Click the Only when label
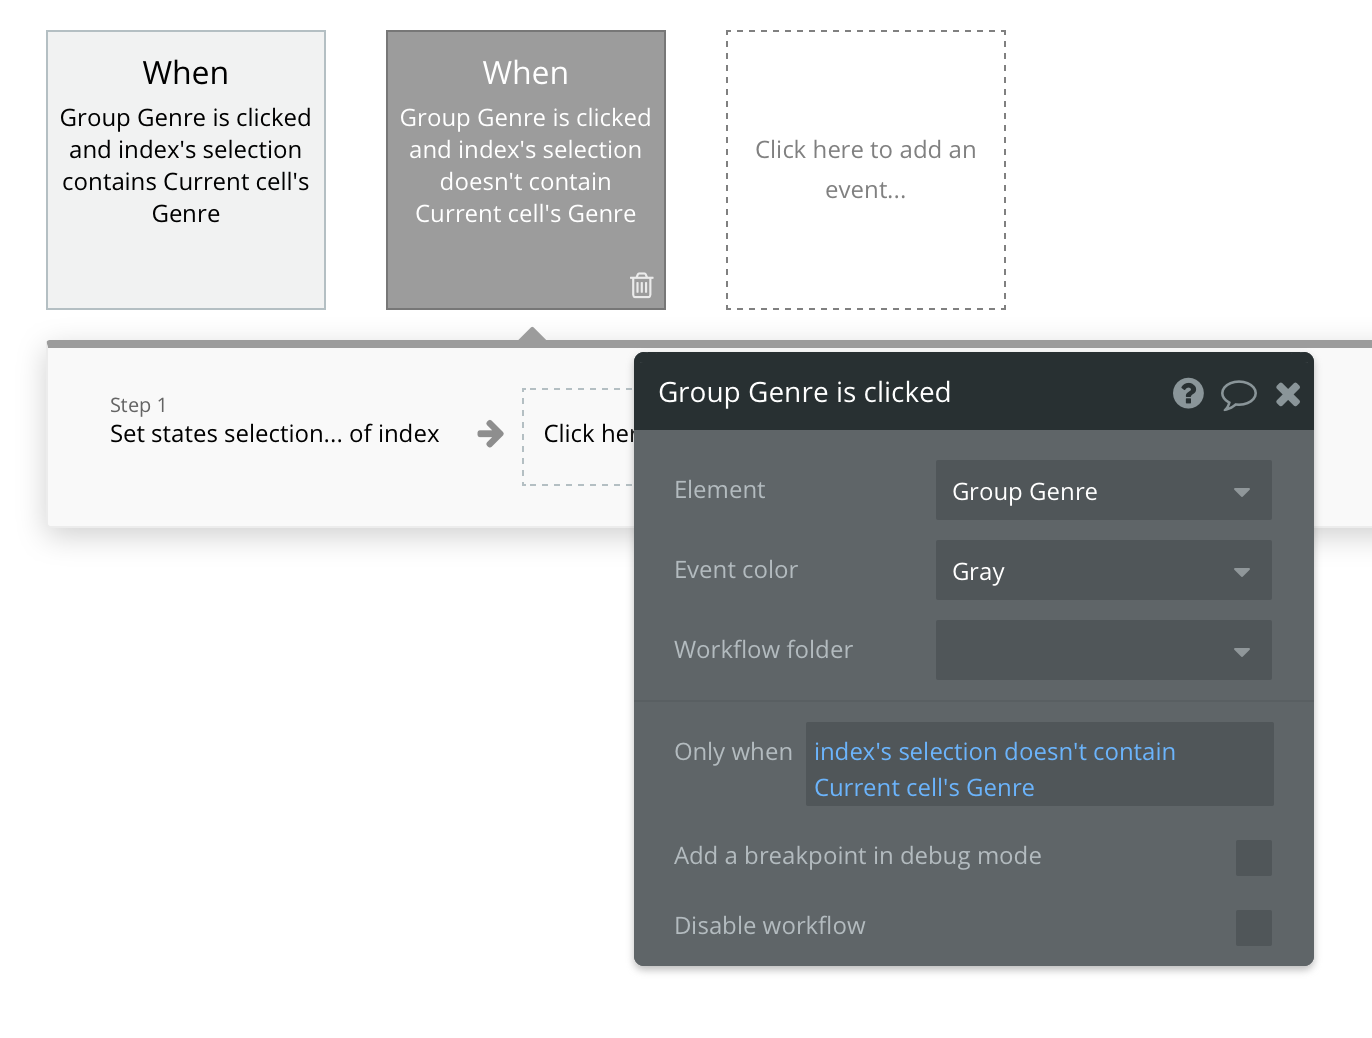Viewport: 1372px width, 1038px height. coord(733,752)
